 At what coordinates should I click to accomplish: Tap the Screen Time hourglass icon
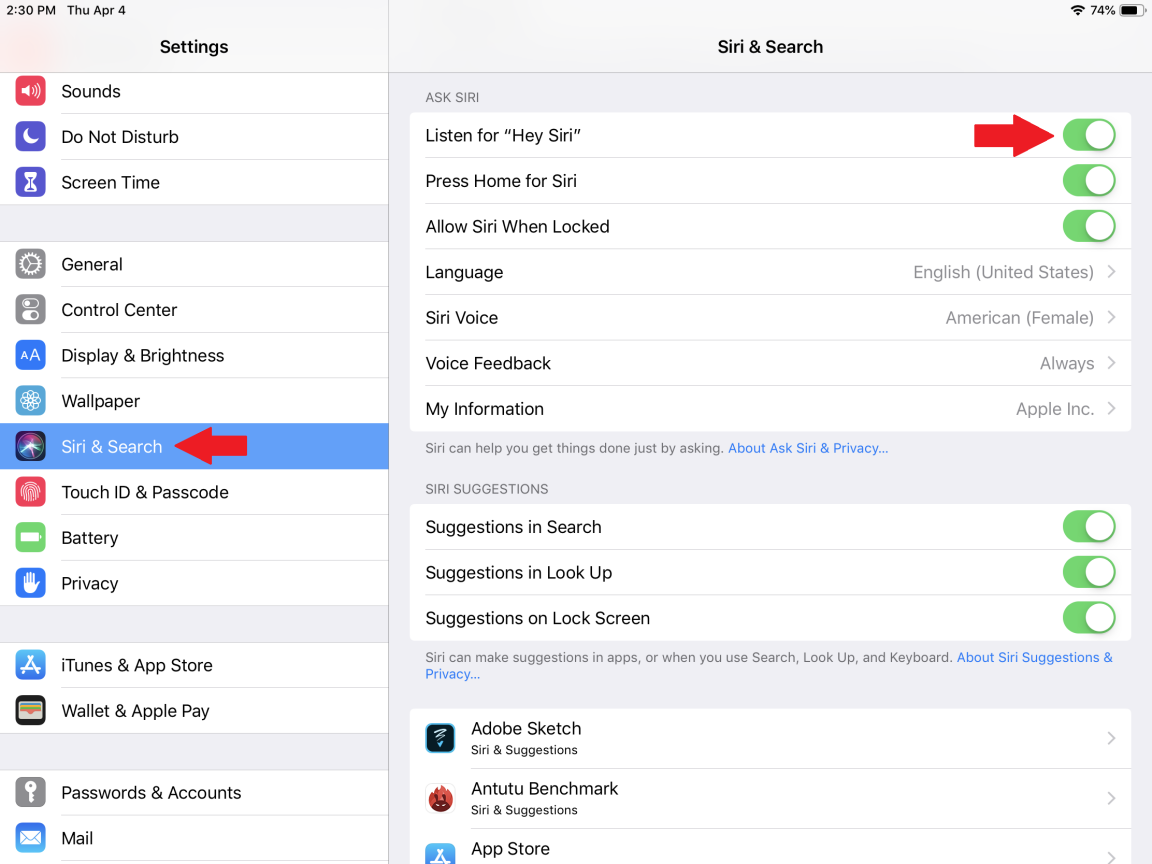coord(31,182)
